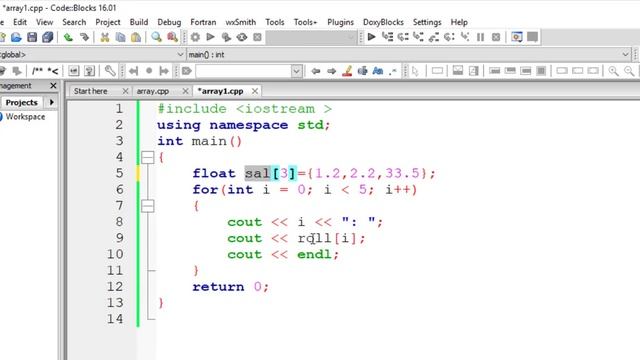Jump forward to next location
Image resolution: width=640 pixels, height=360 pixels.
(331, 71)
